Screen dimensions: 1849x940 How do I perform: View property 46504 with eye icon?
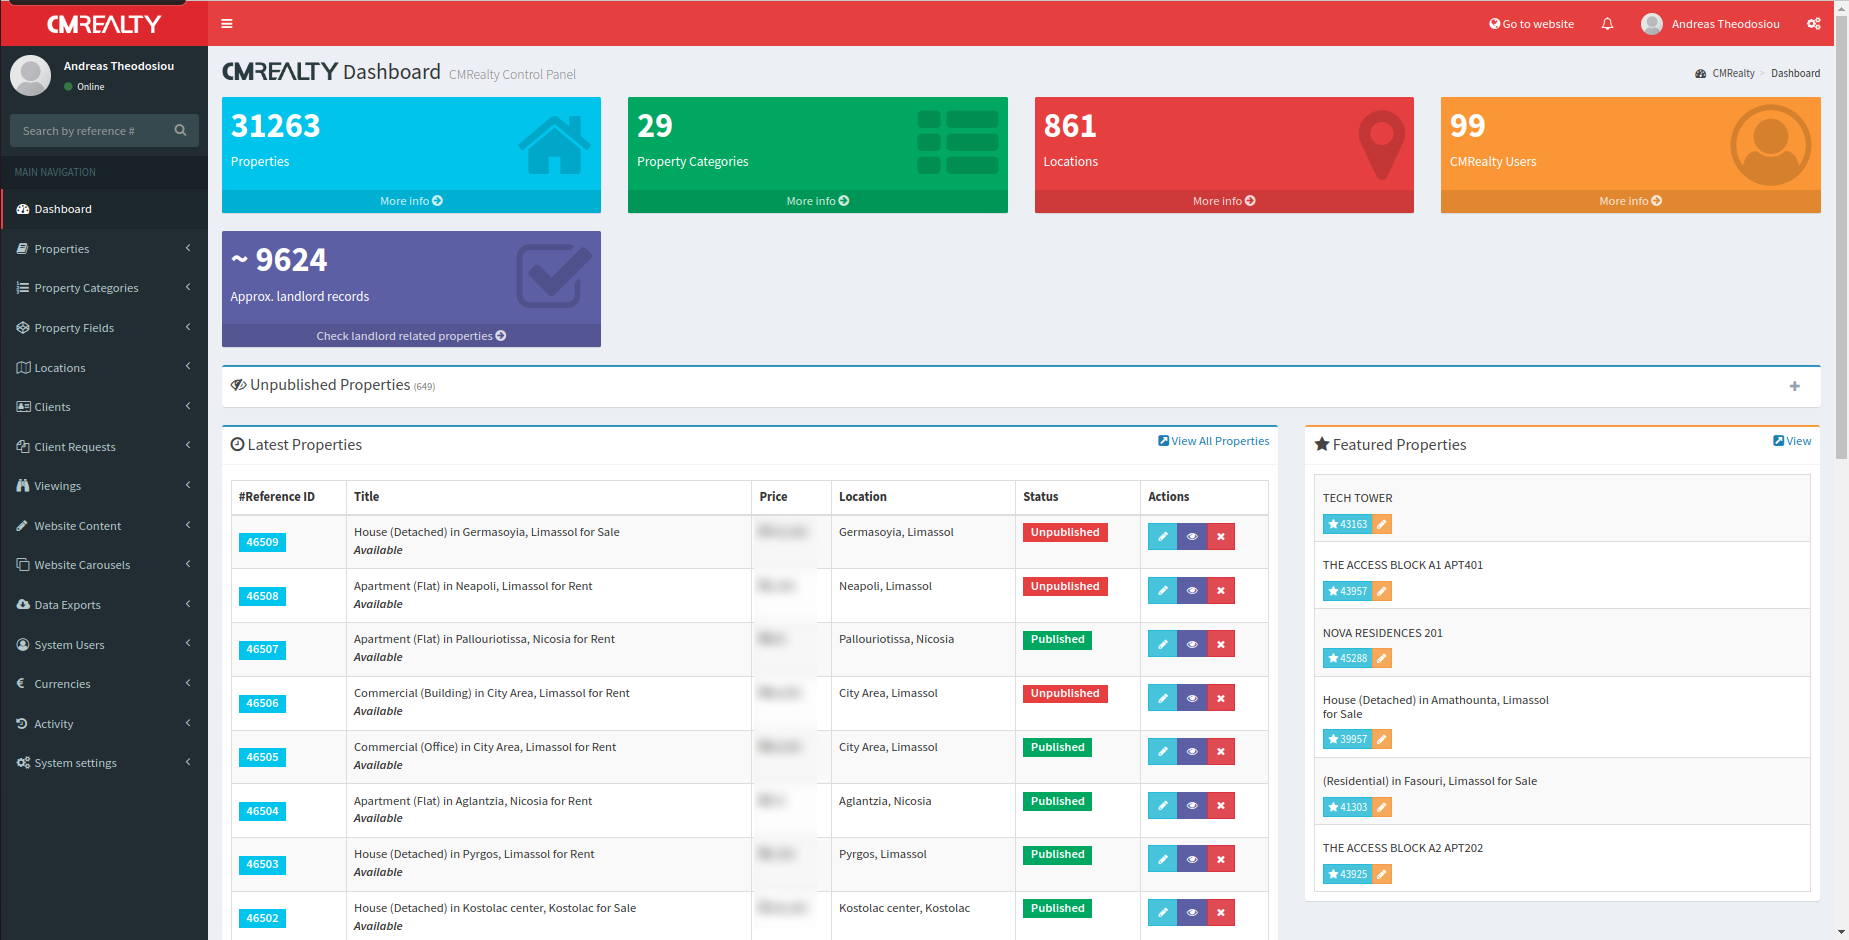pyautogui.click(x=1192, y=806)
